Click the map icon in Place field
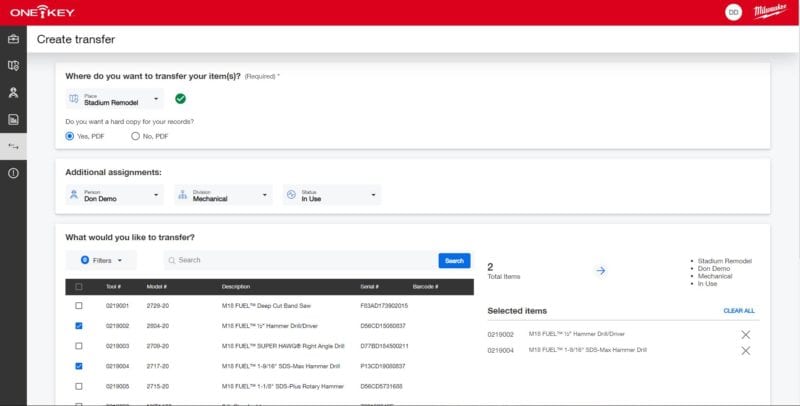Viewport: 800px width, 406px height. [x=74, y=99]
